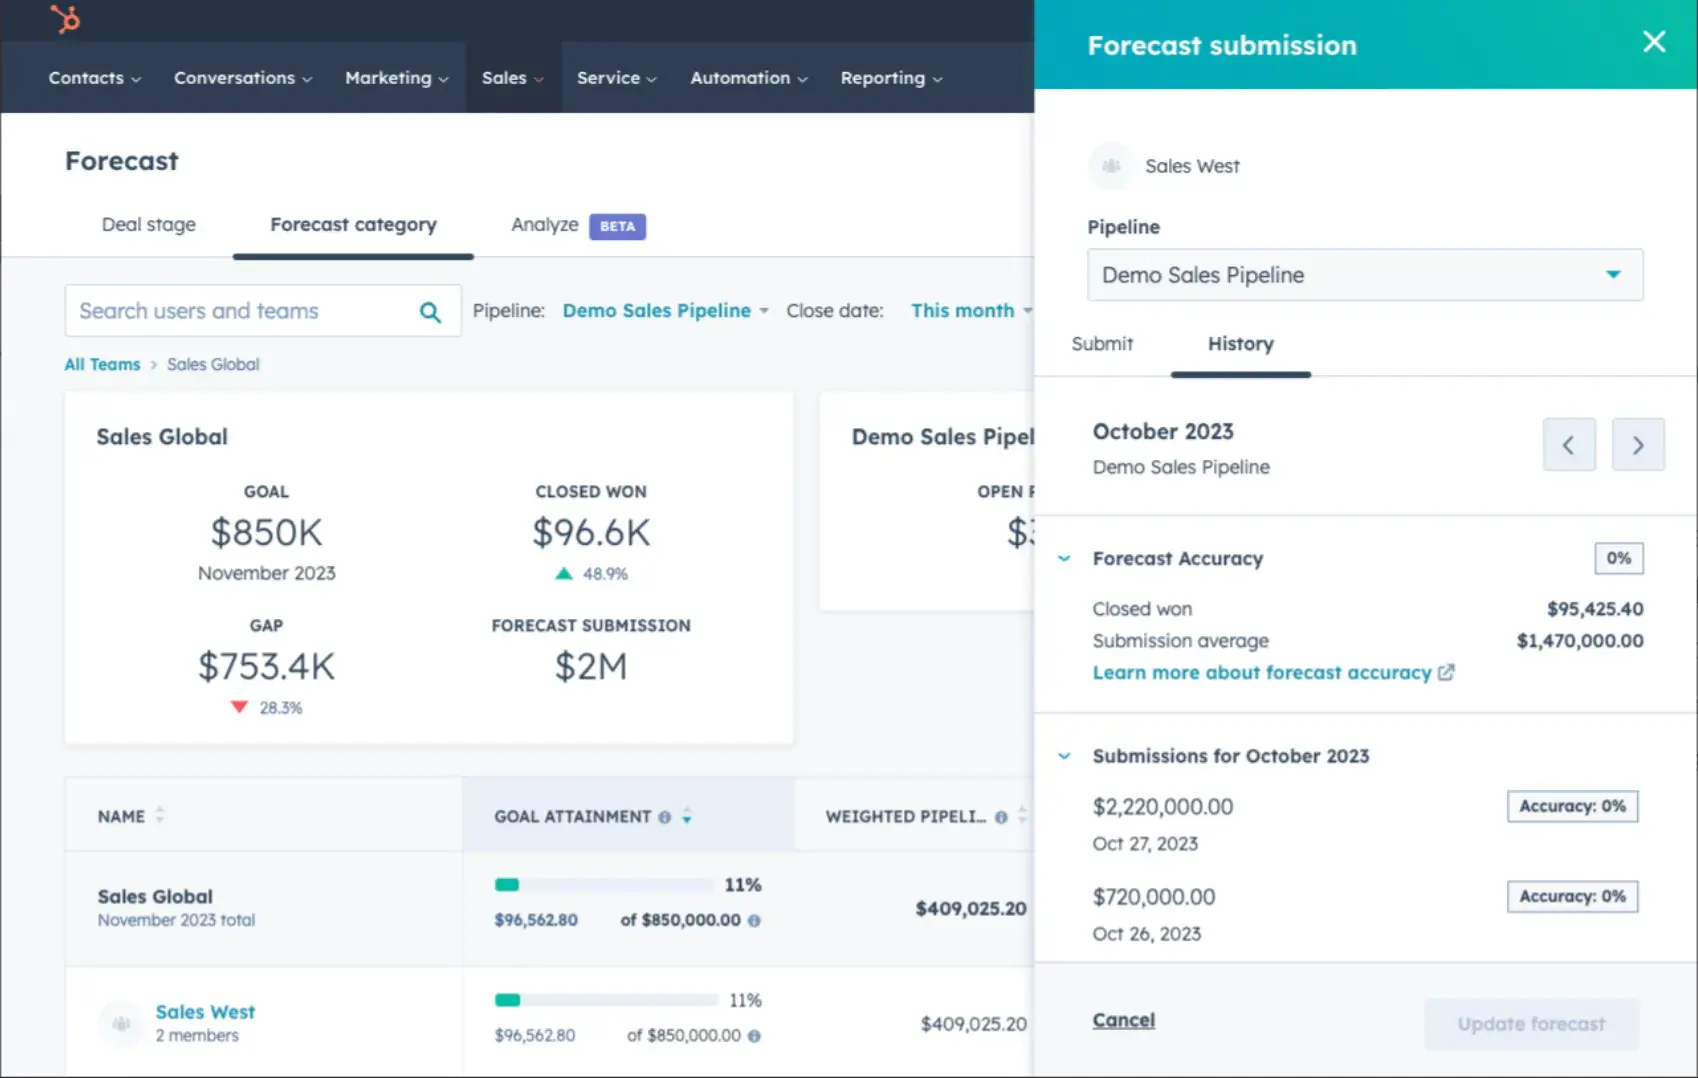This screenshot has height=1078, width=1698.
Task: Click the info icon next to $850,000.00
Action: click(x=755, y=920)
